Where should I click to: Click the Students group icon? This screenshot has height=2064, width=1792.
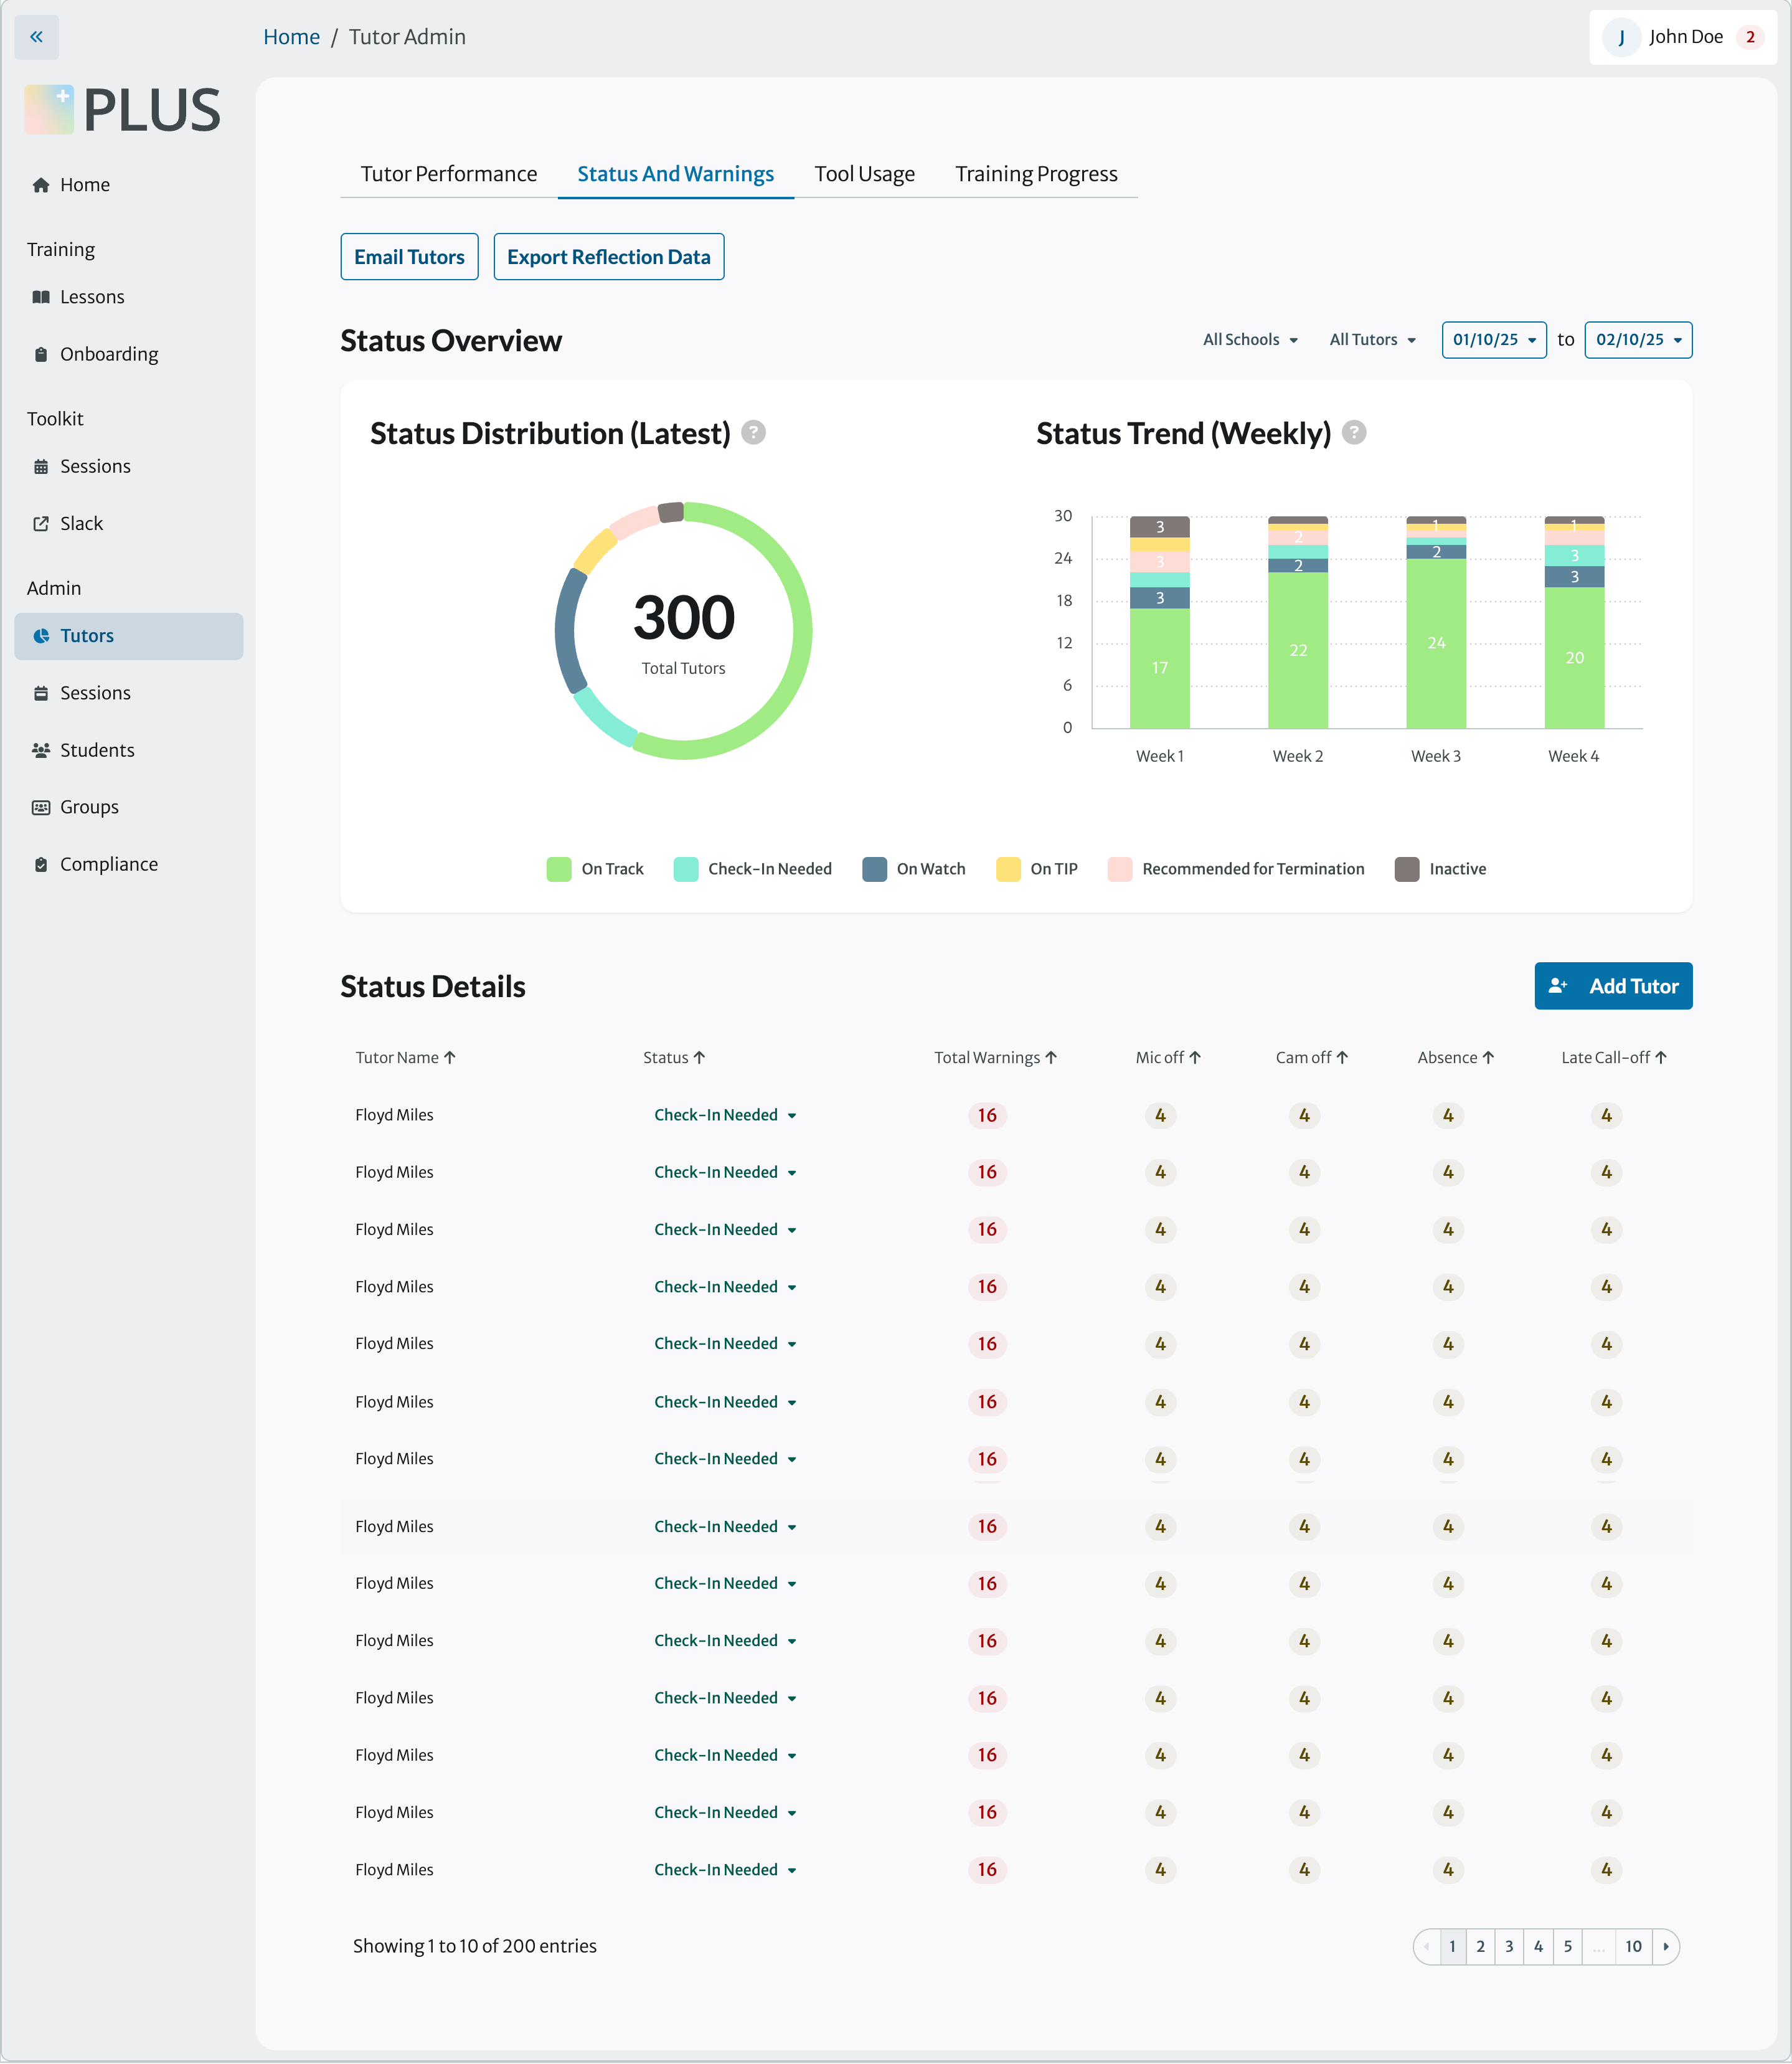(x=41, y=750)
